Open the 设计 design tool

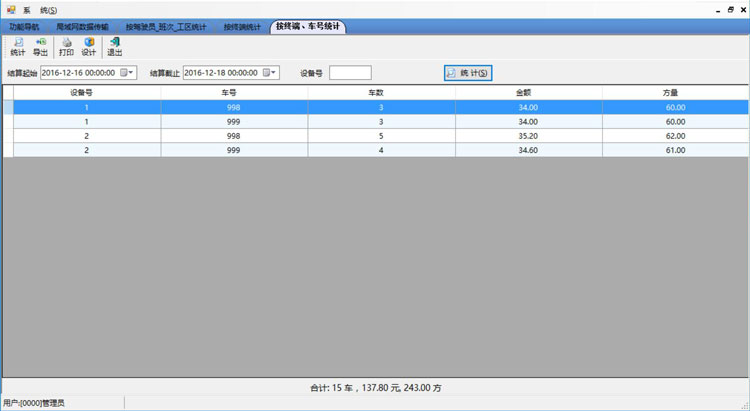pos(89,46)
